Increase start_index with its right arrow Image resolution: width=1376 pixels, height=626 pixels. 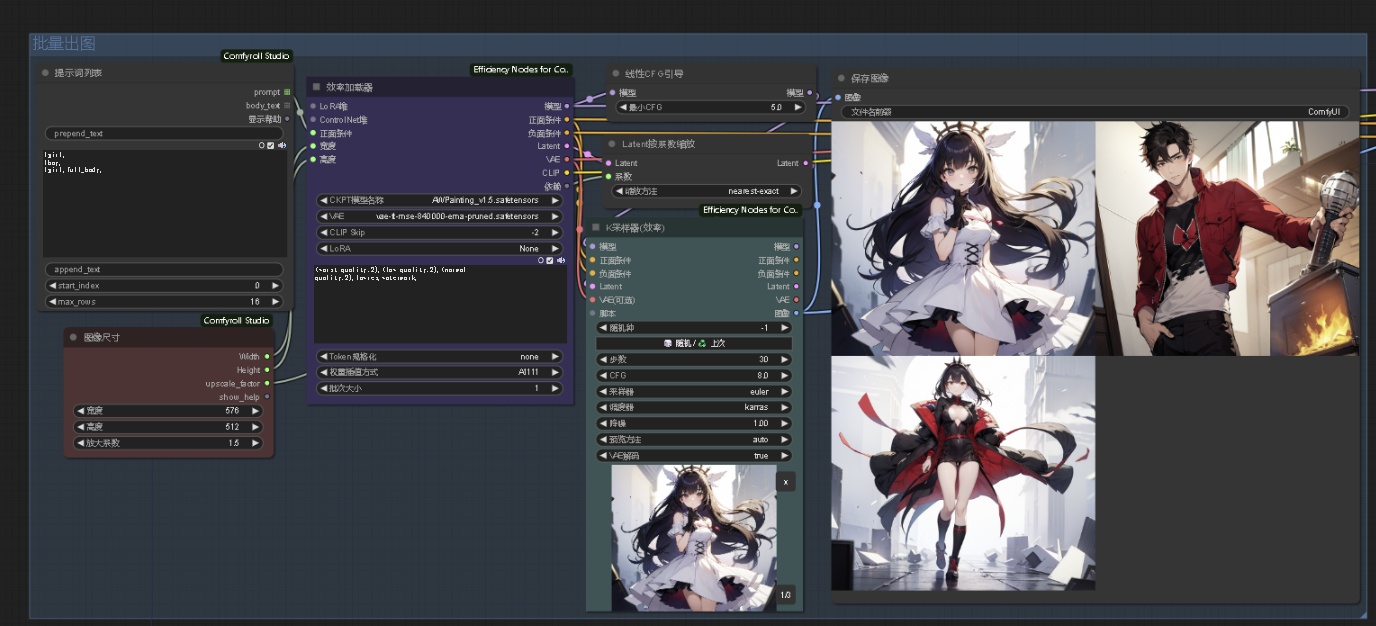click(275, 285)
